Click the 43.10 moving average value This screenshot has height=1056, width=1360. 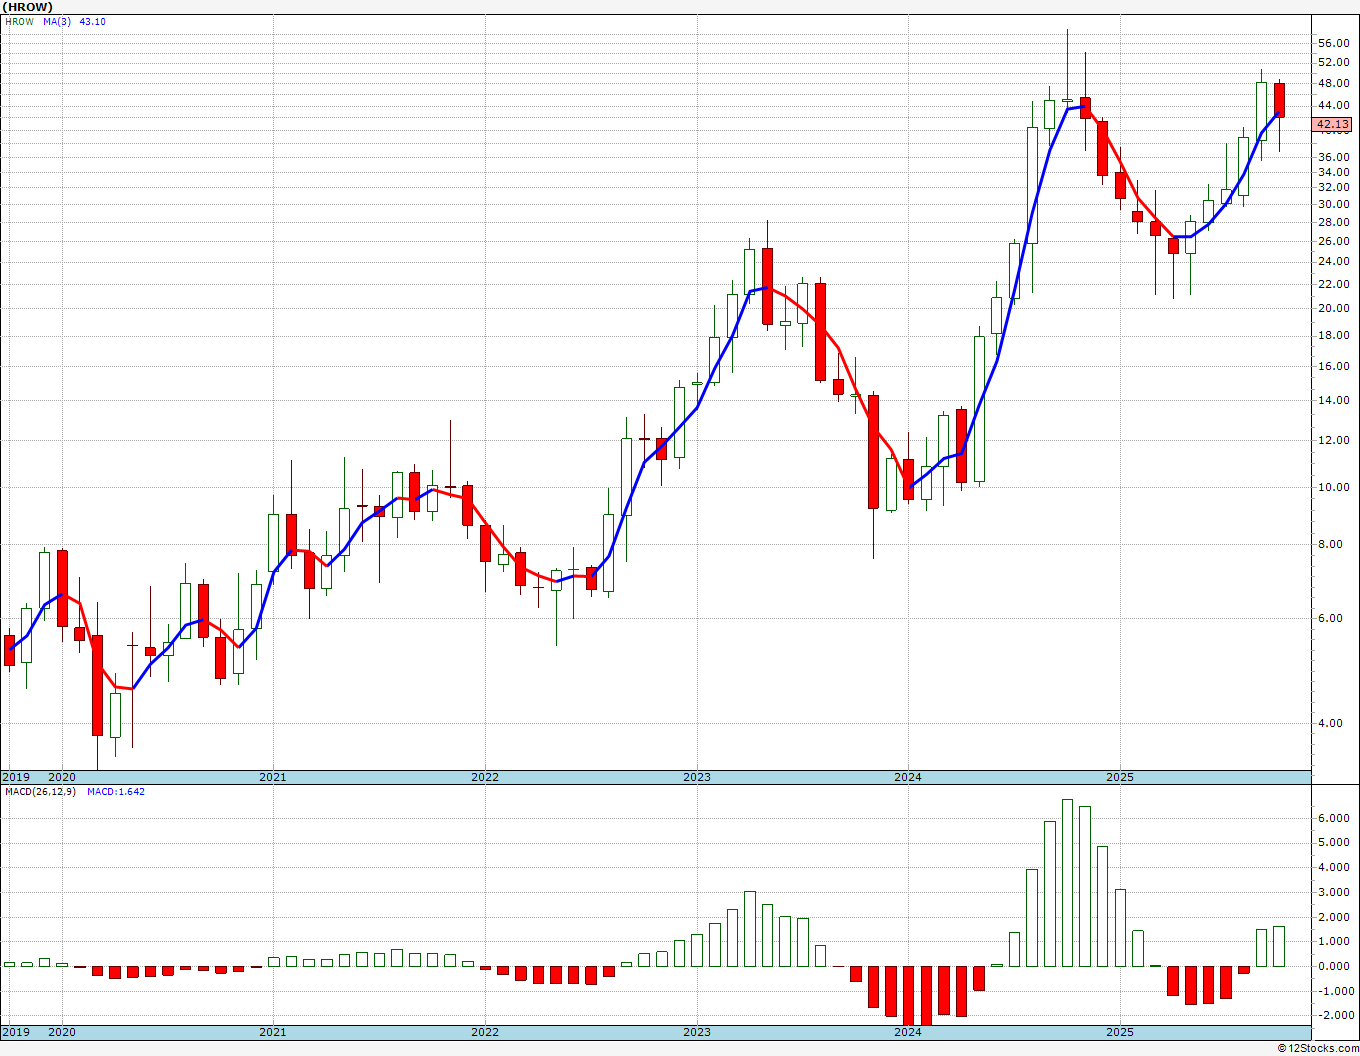pos(92,21)
